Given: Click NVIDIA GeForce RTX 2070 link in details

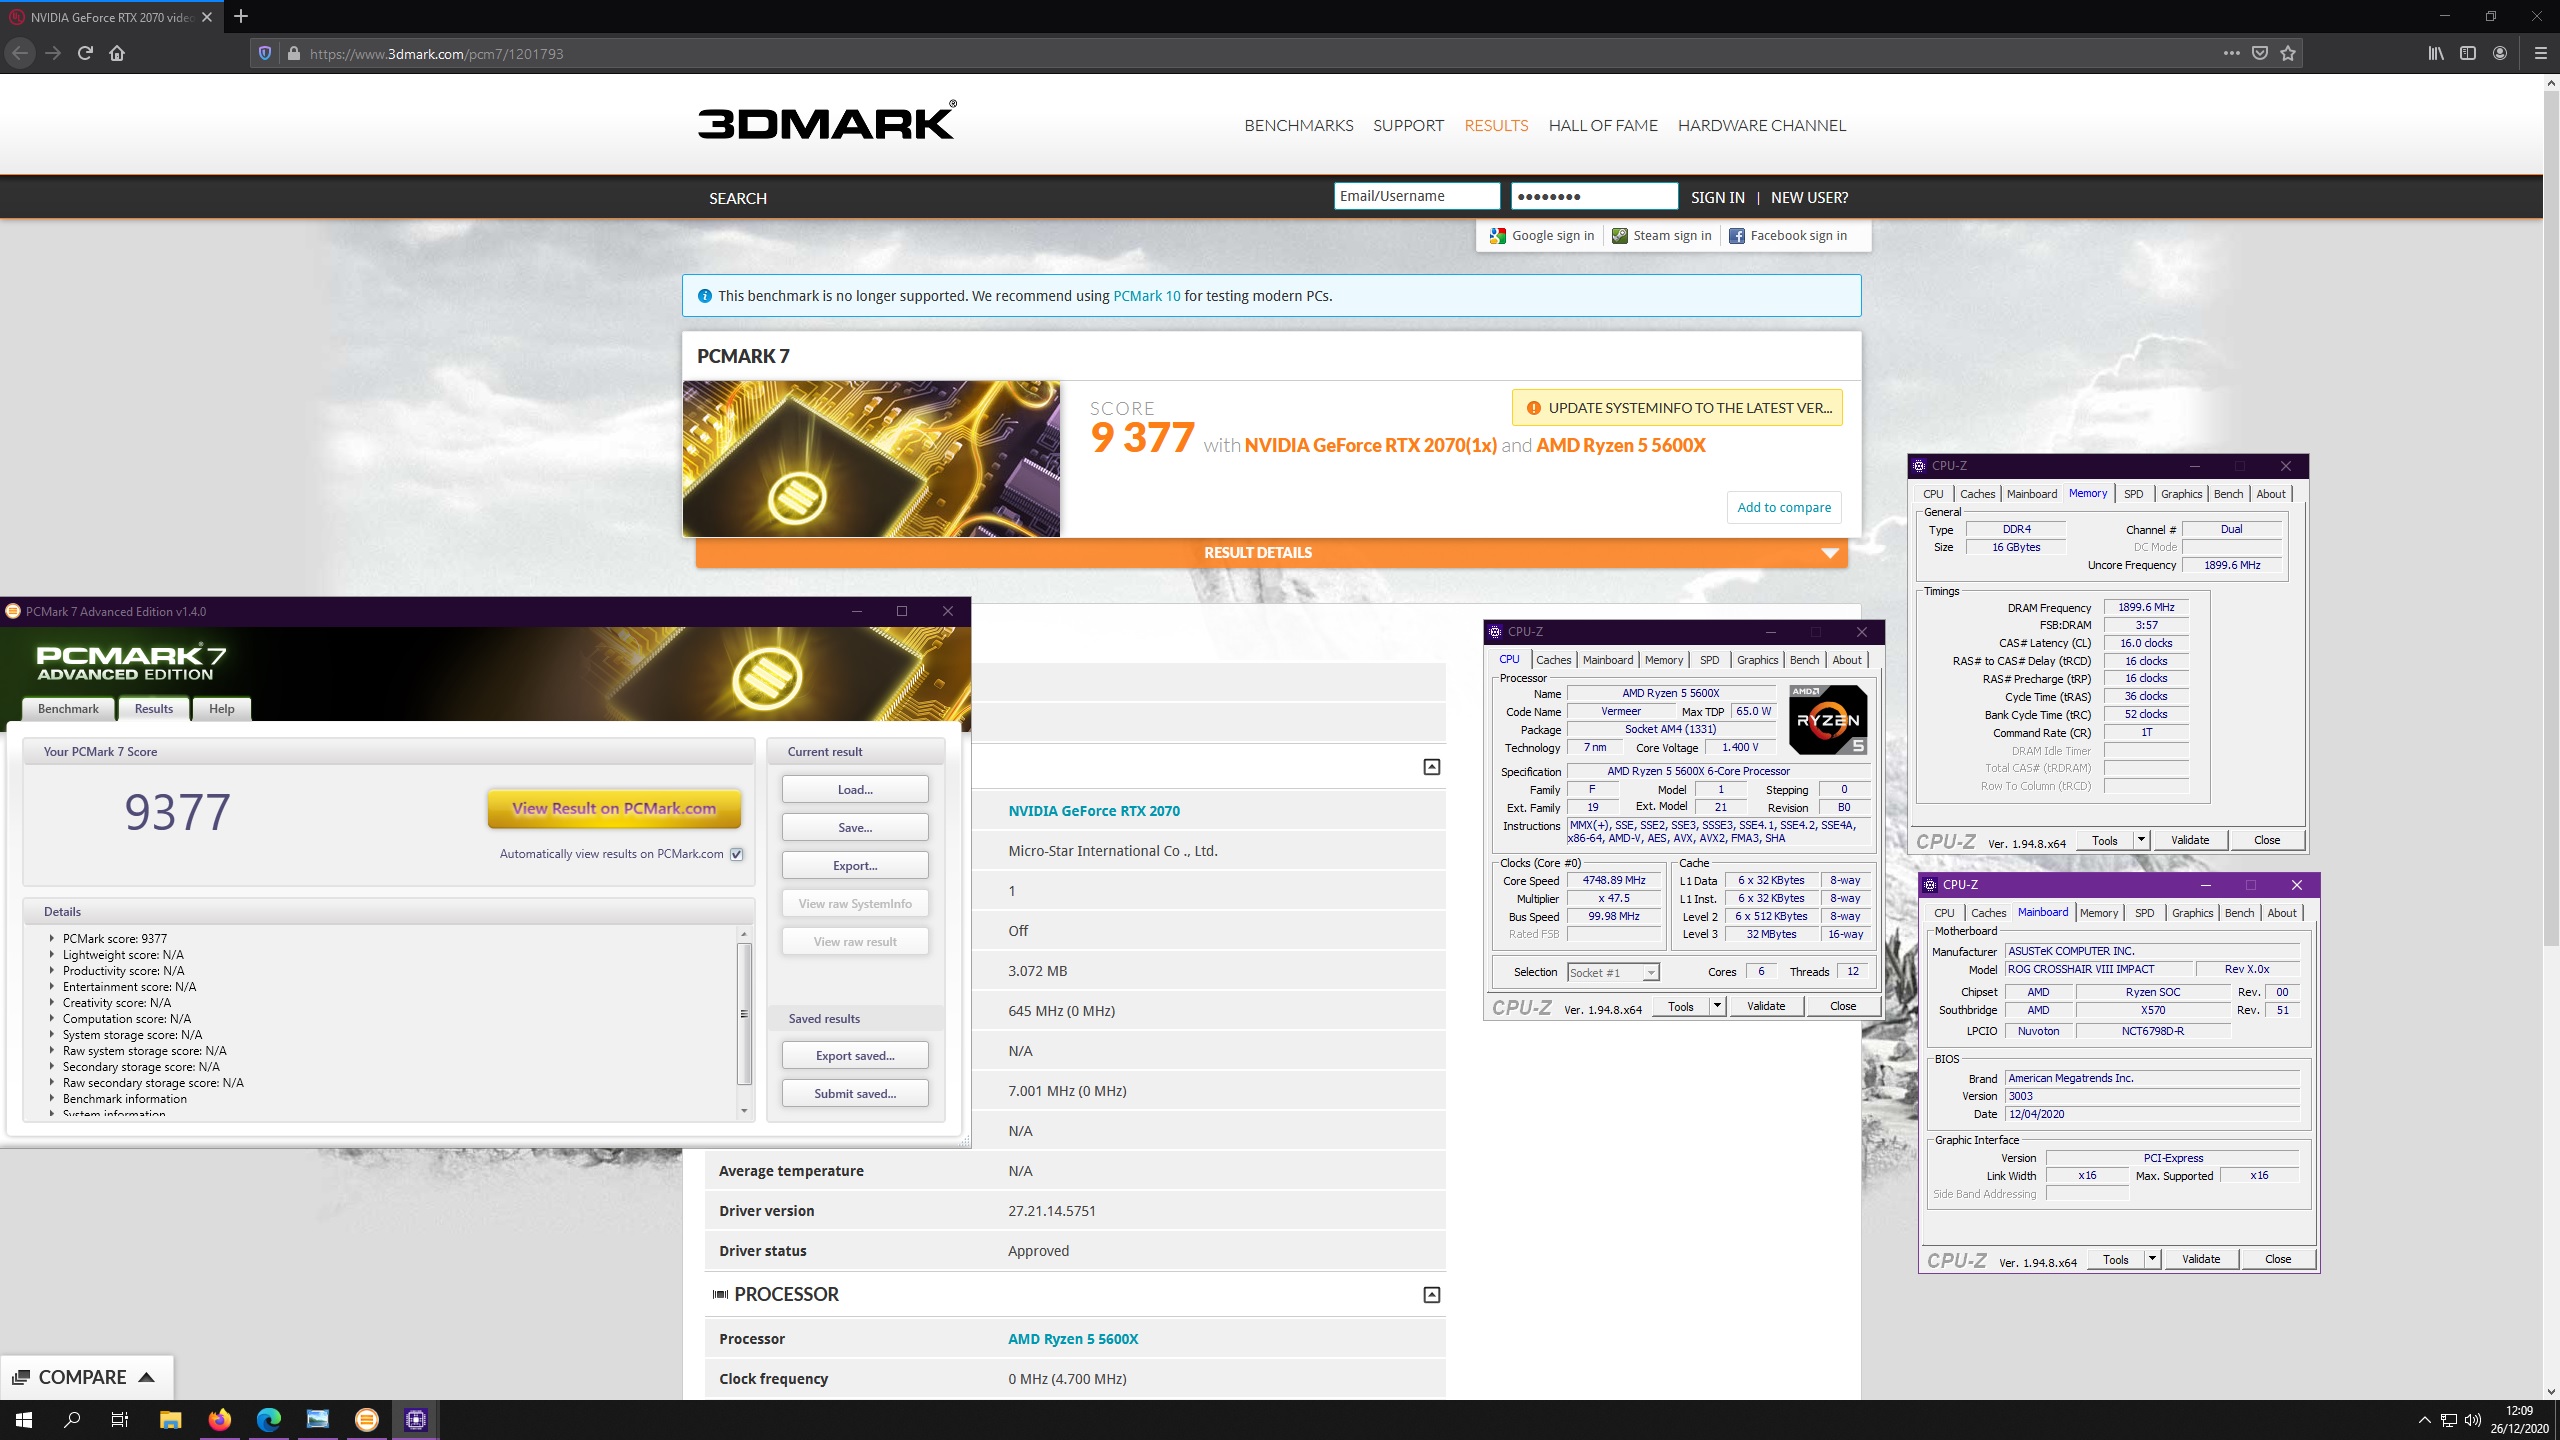Looking at the screenshot, I should [x=1094, y=811].
